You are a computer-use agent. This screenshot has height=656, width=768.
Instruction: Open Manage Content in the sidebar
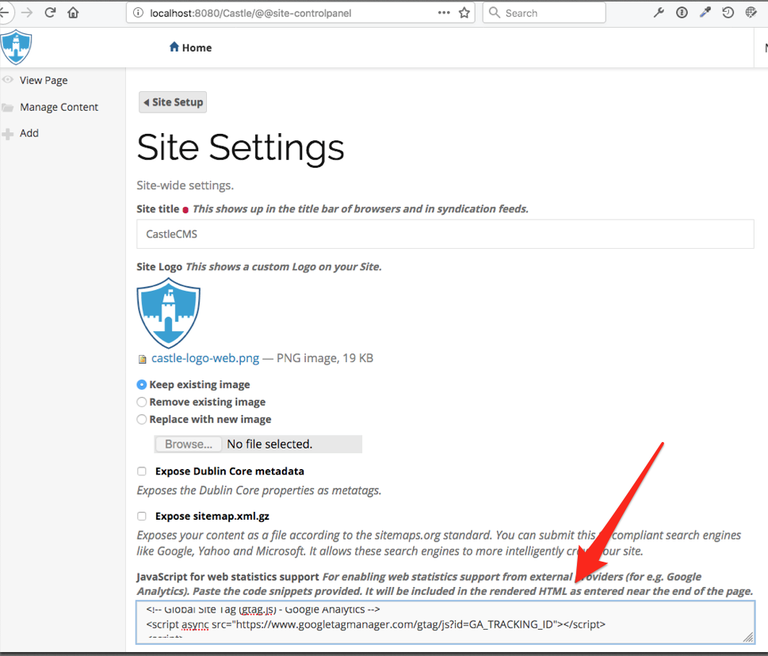(x=59, y=107)
